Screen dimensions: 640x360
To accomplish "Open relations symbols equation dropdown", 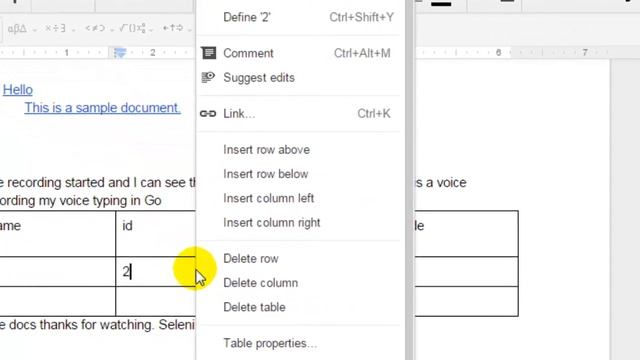I will click(99, 29).
